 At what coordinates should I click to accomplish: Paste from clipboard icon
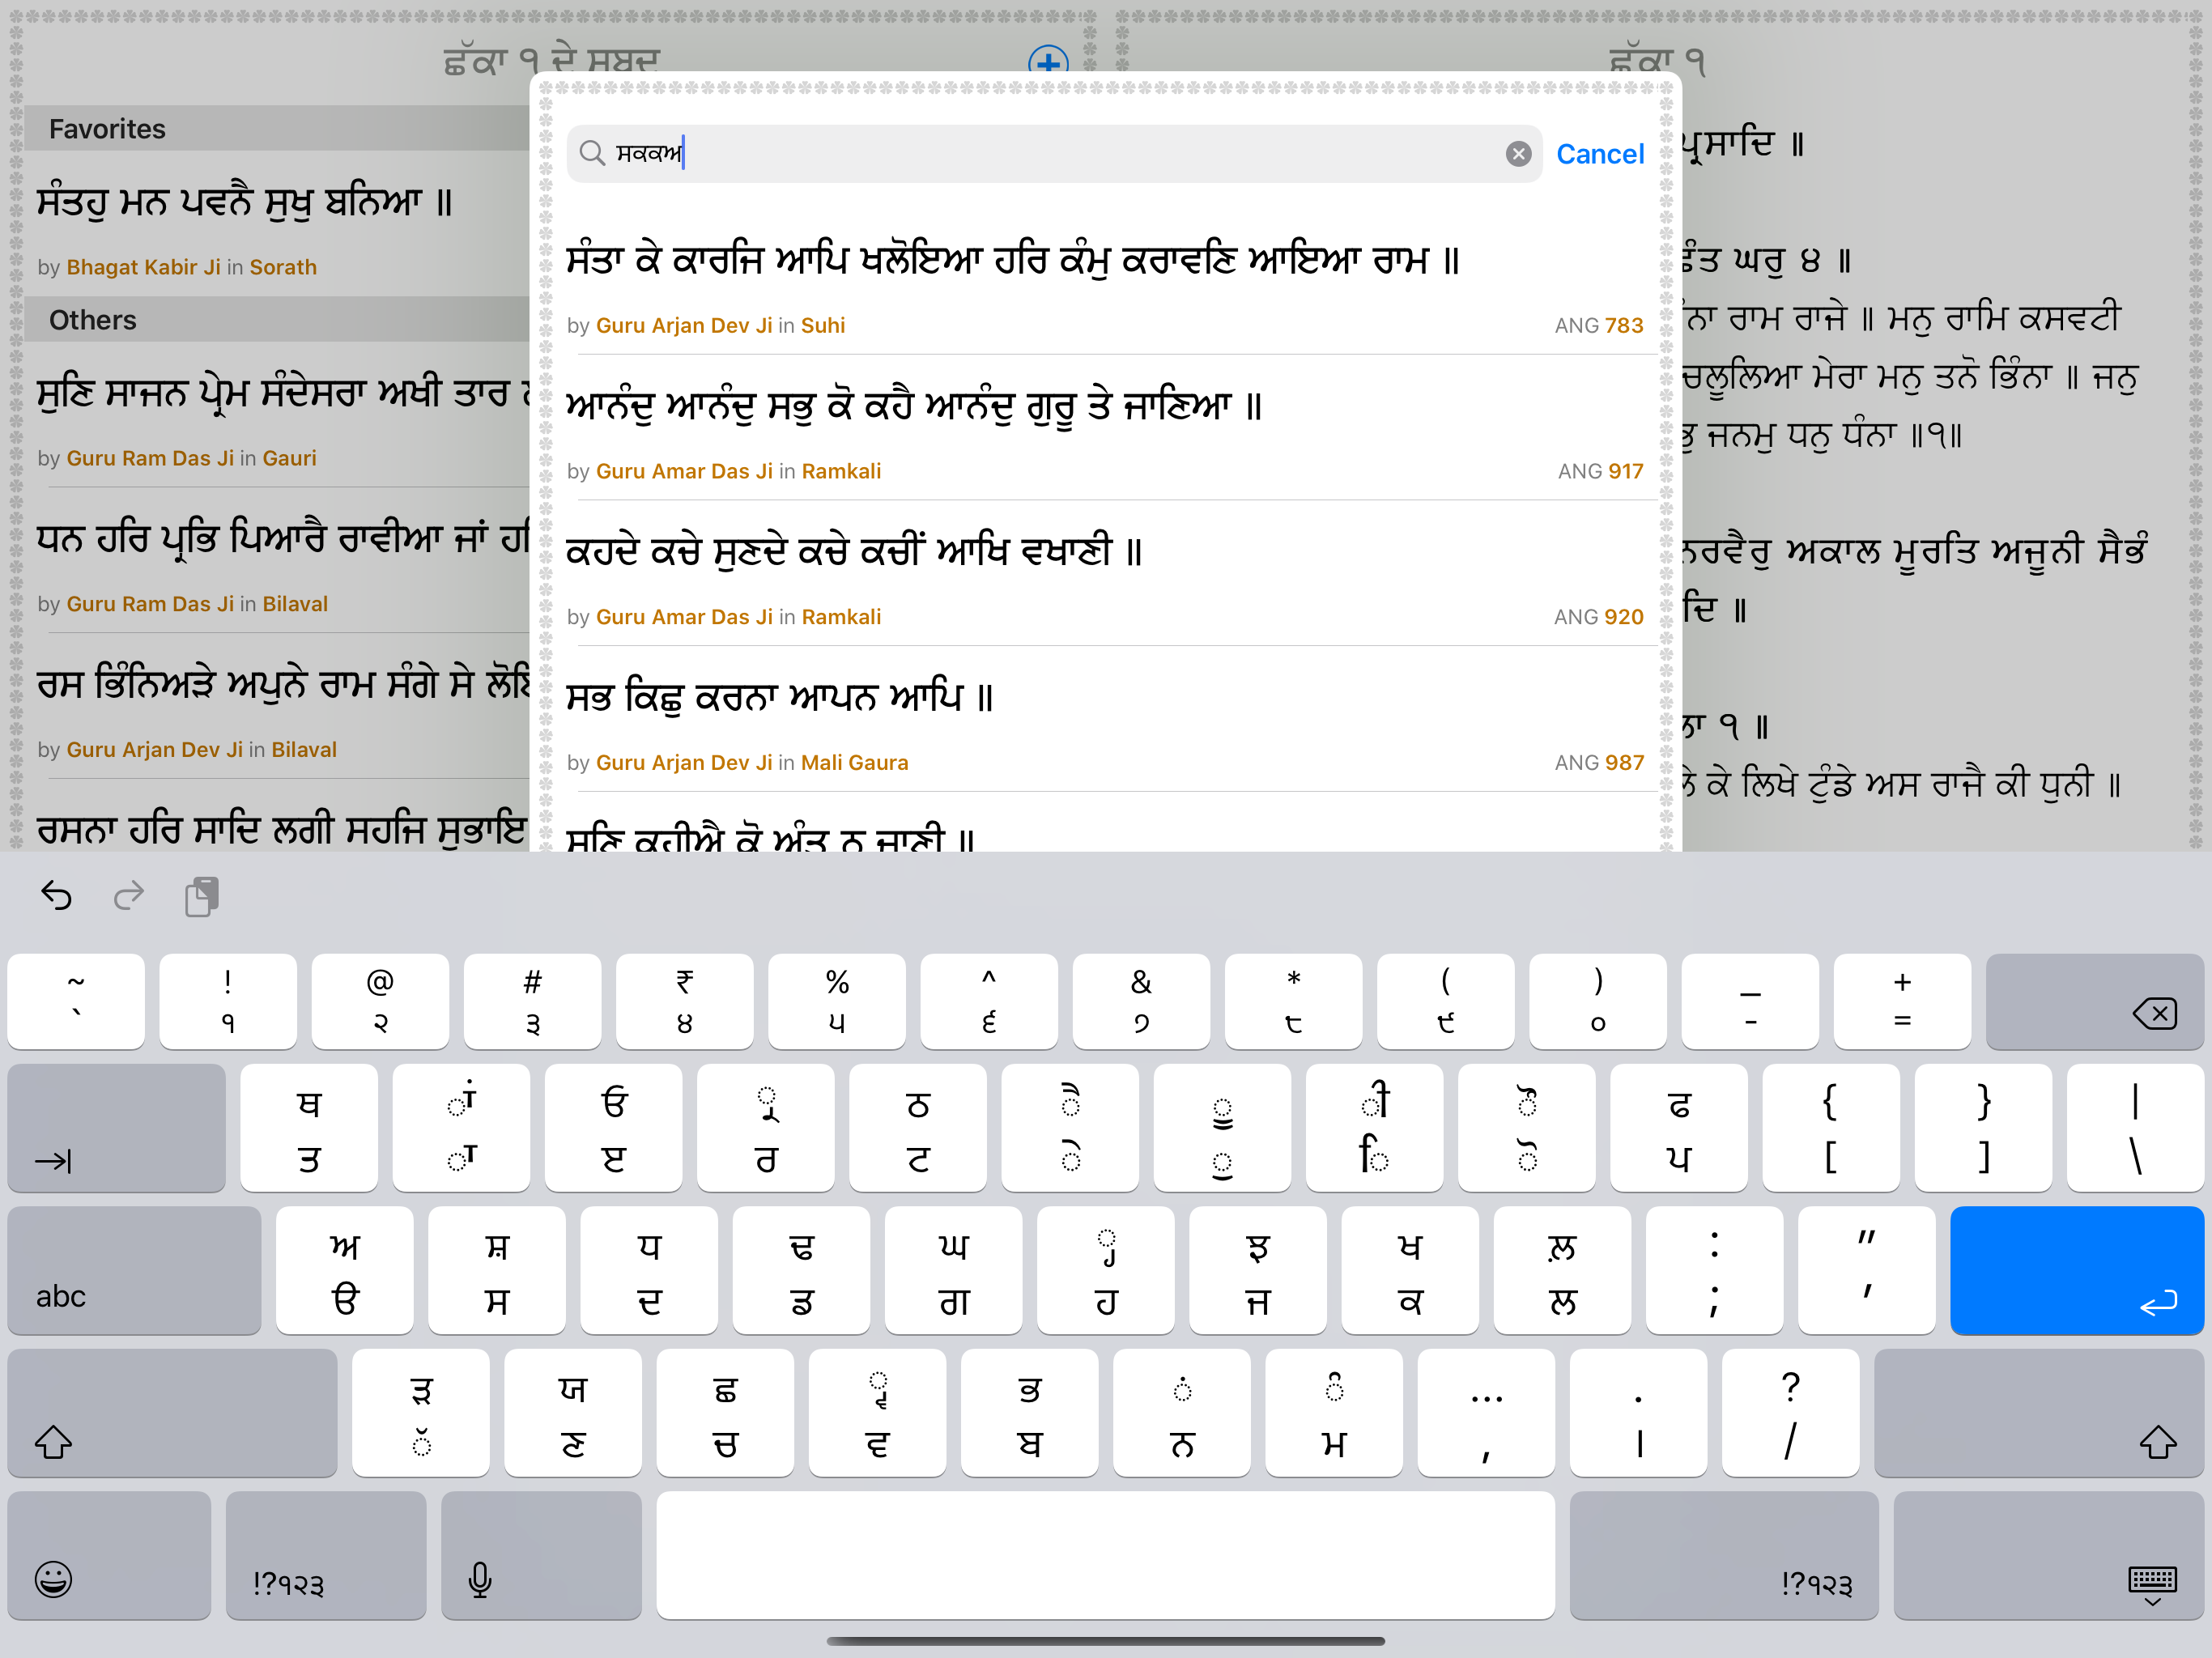point(201,895)
